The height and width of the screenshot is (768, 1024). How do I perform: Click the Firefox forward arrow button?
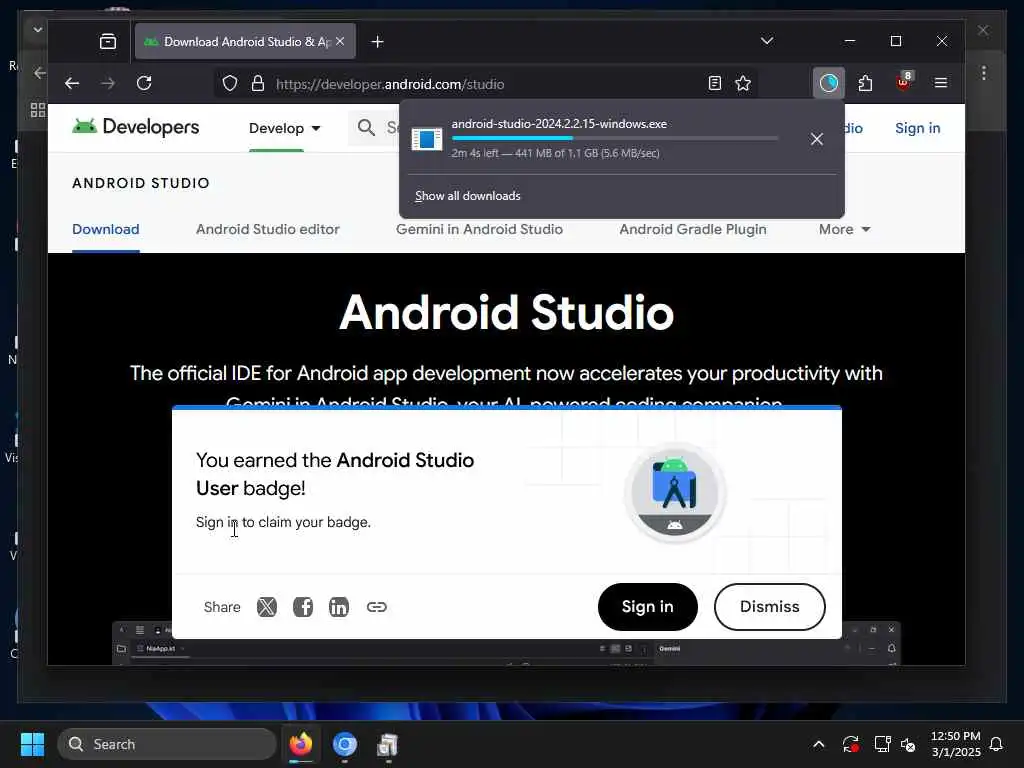108,83
